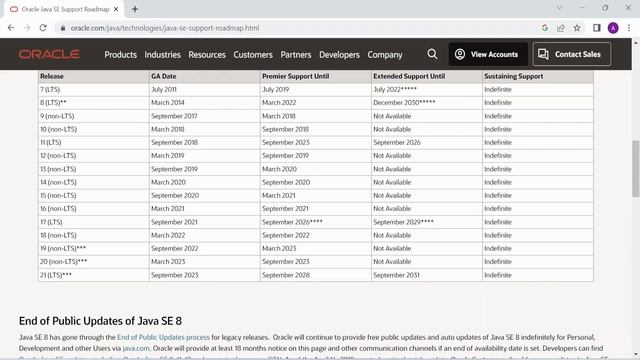Open the Chrome three-dot menu
The width and height of the screenshot is (640, 360).
pyautogui.click(x=629, y=28)
